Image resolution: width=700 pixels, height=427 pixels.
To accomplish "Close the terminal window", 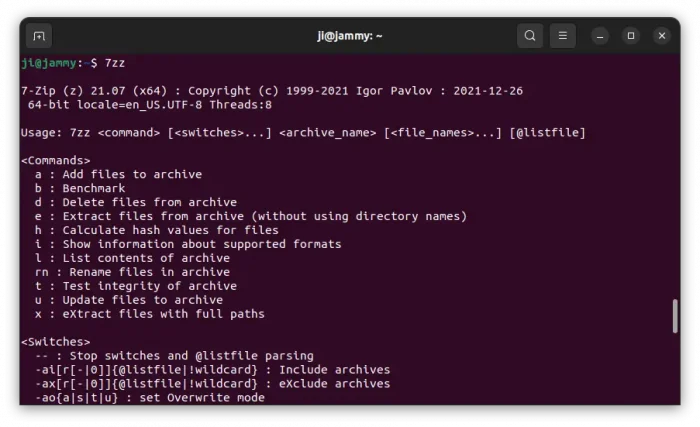I will pyautogui.click(x=662, y=36).
